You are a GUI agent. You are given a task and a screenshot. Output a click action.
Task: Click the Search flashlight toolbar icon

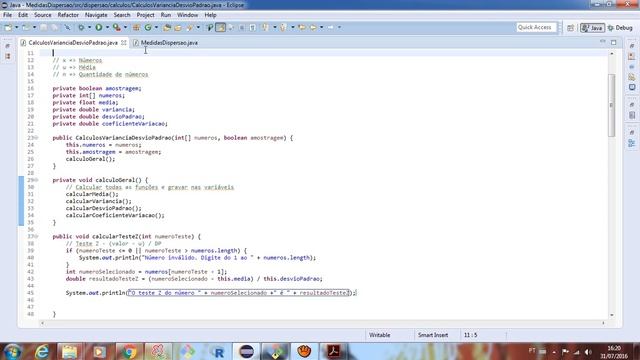click(190, 27)
